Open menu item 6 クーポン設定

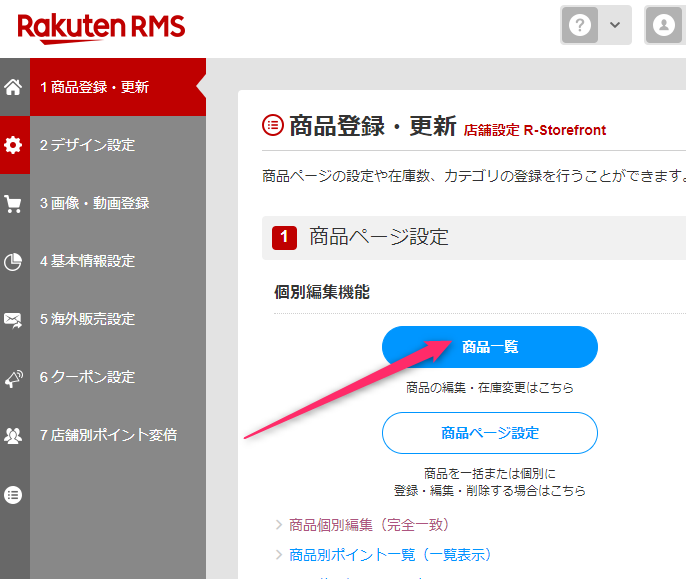click(118, 377)
